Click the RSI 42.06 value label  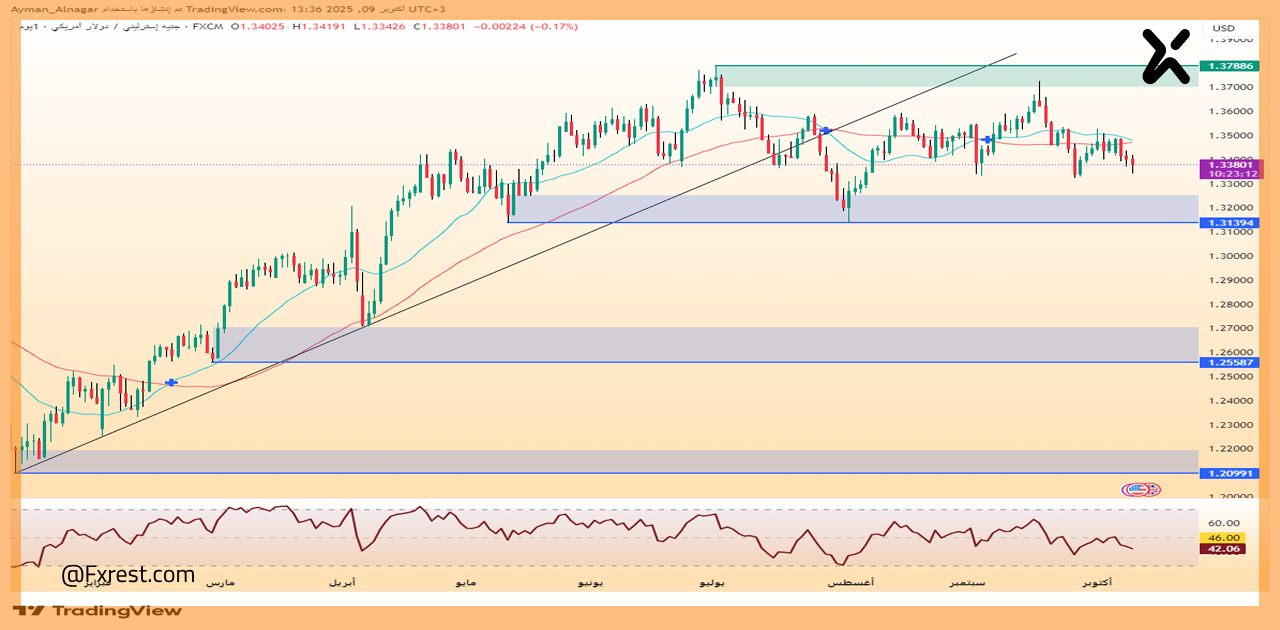[x=1223, y=548]
